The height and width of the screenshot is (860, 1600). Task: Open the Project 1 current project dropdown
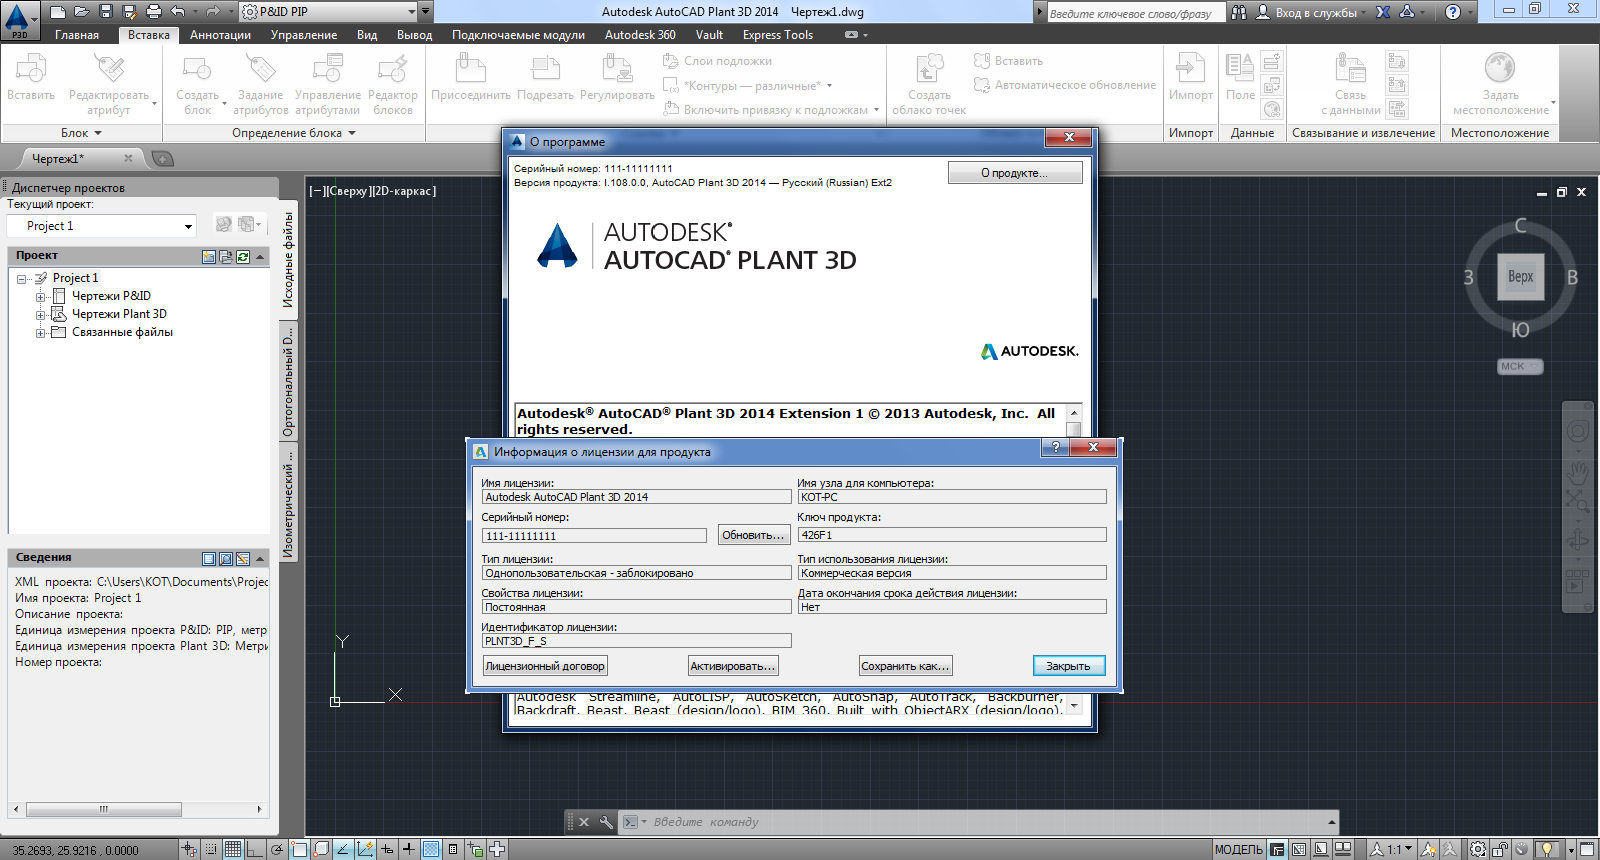click(x=188, y=226)
